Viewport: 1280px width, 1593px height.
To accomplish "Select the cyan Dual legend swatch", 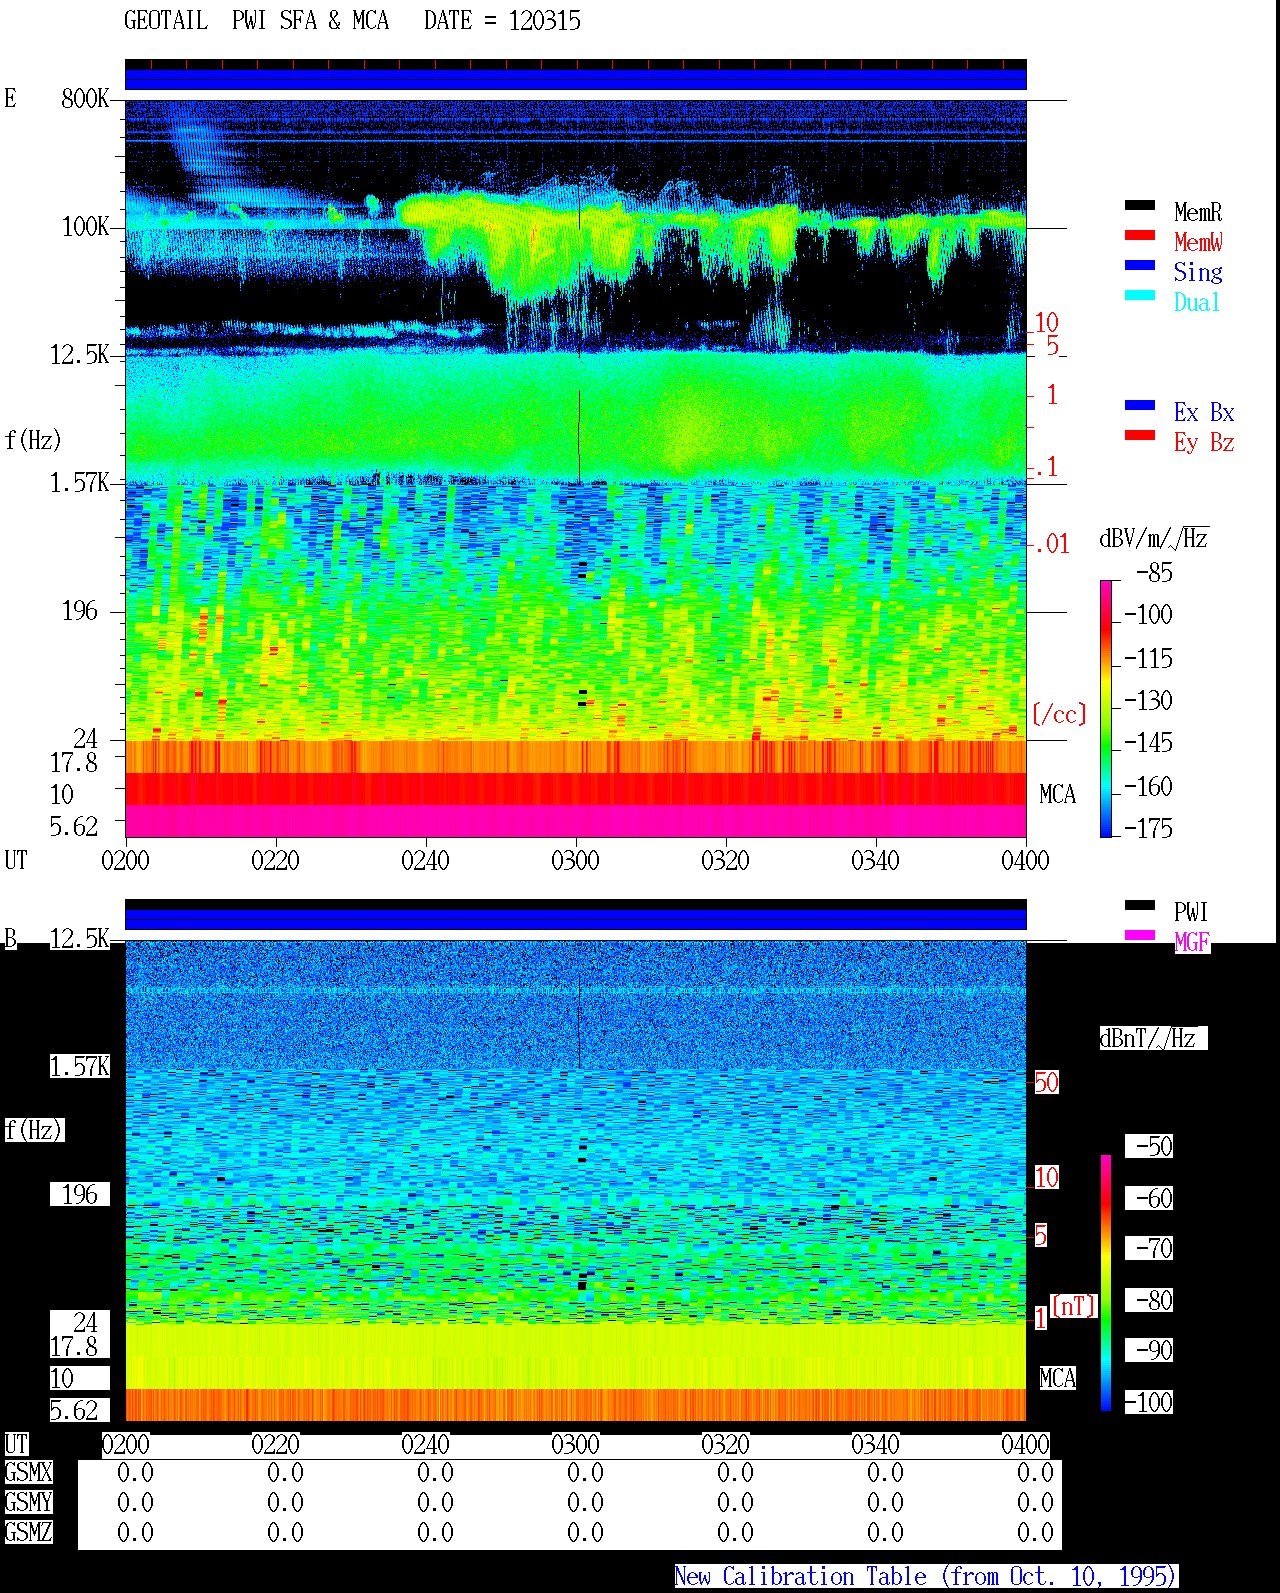I will [1140, 296].
